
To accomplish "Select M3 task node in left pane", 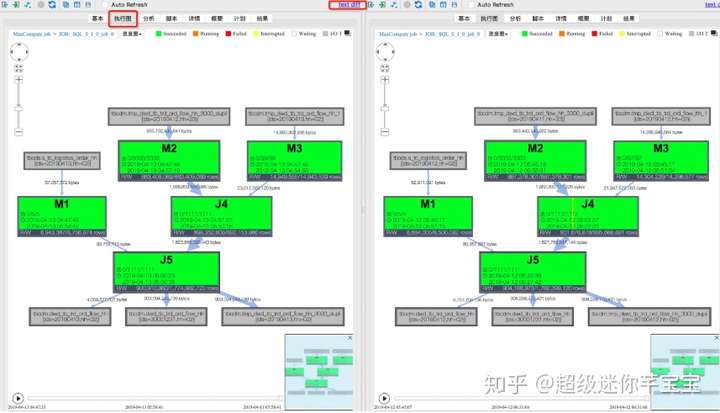I will click(x=294, y=161).
